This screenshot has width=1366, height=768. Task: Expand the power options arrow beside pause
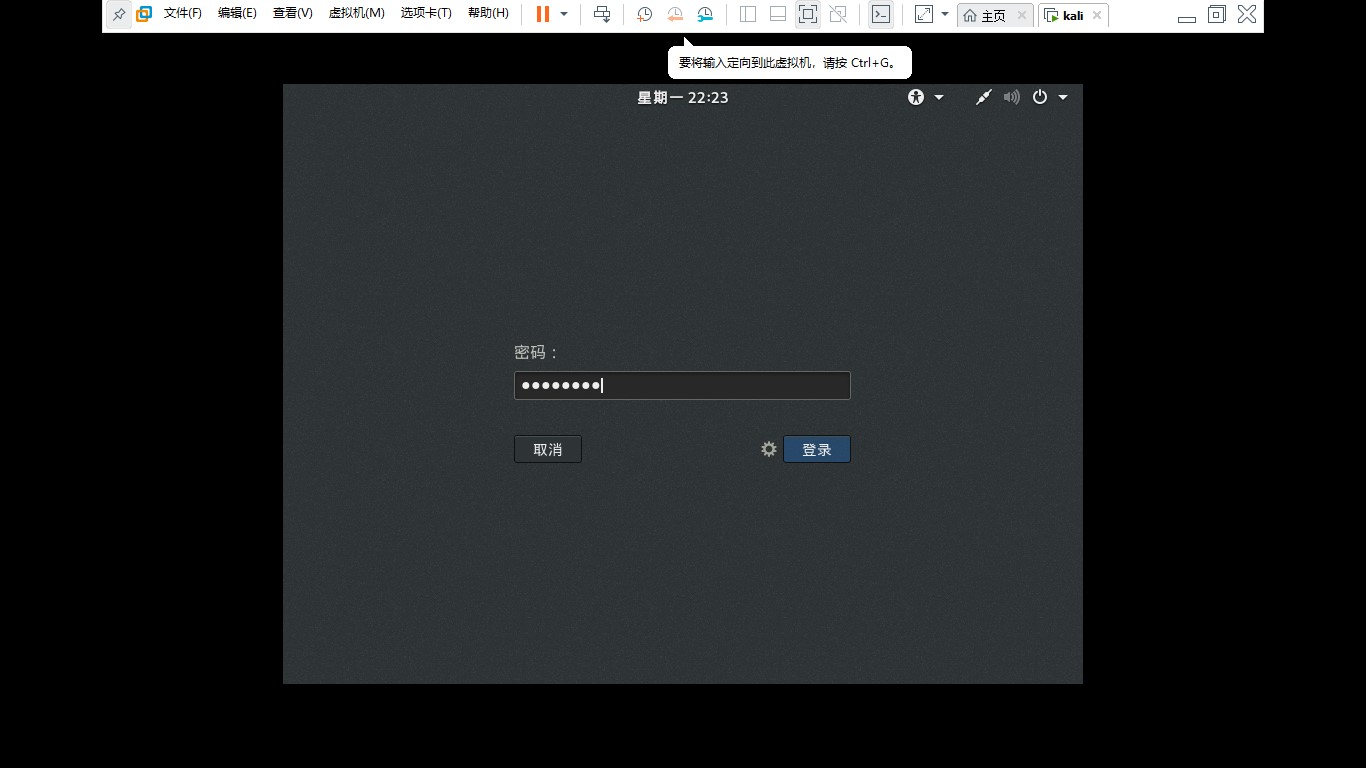point(564,14)
